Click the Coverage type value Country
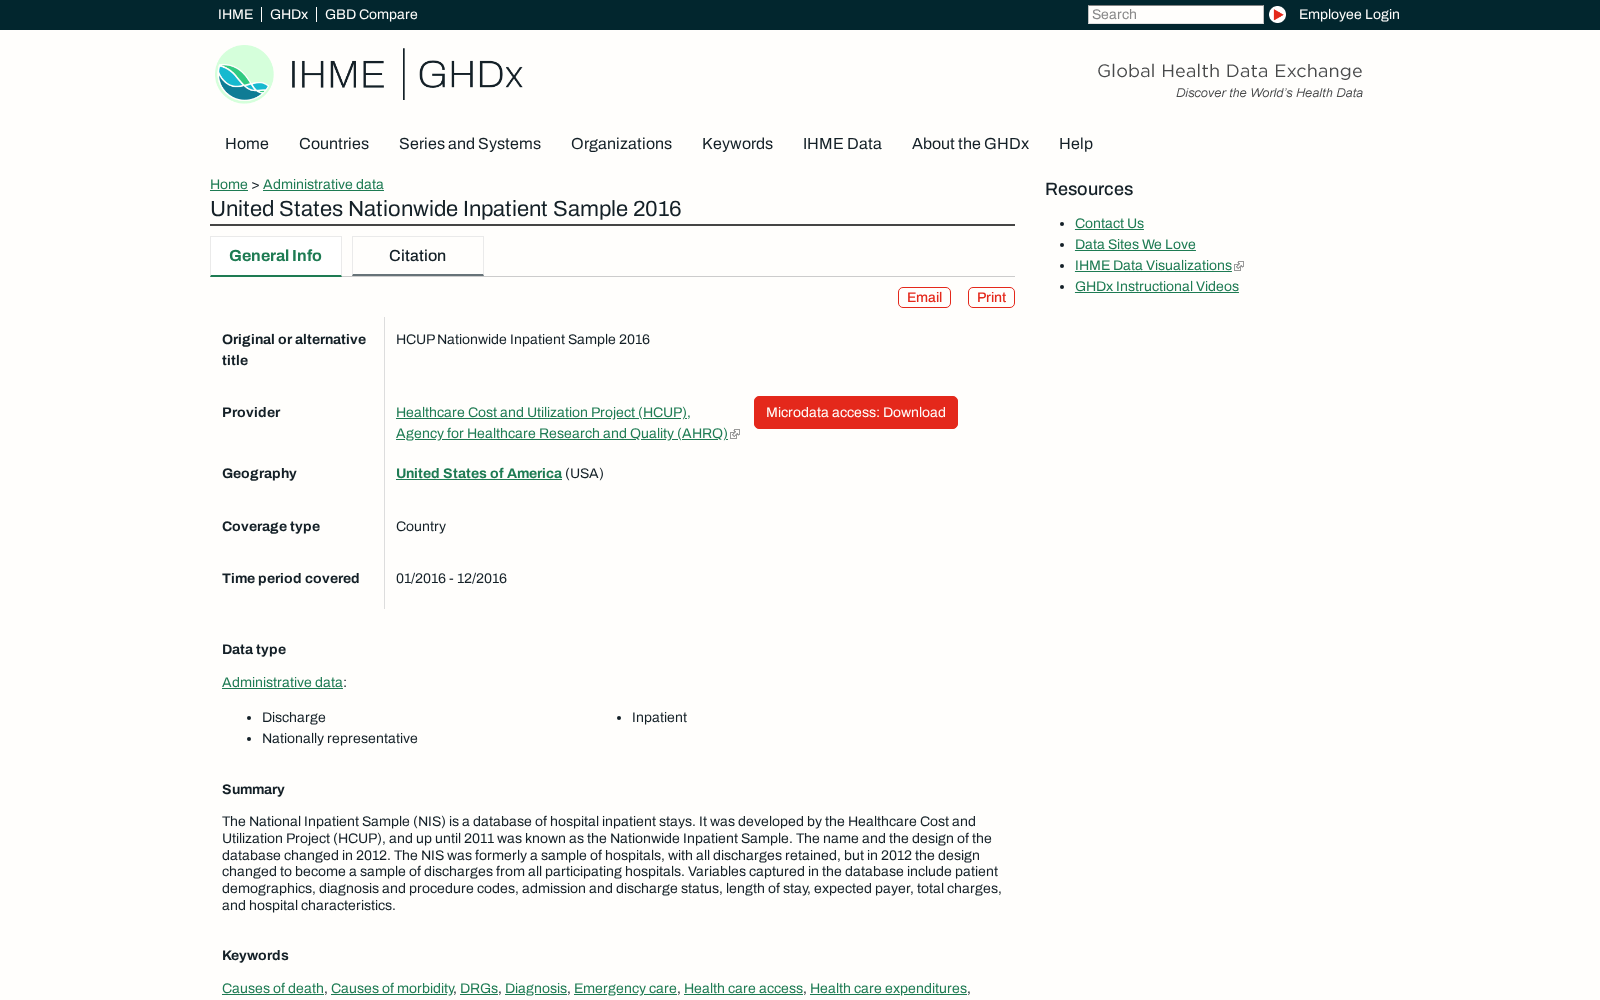 [421, 526]
